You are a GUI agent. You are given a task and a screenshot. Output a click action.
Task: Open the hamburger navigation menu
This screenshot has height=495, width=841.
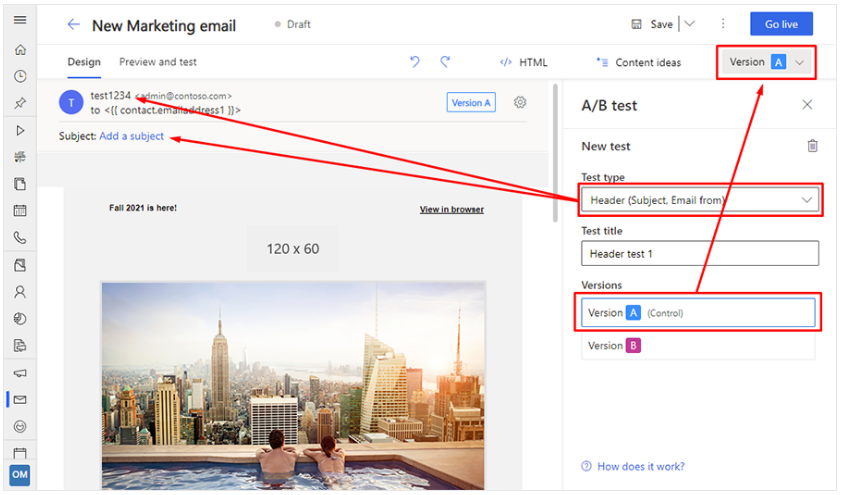[20, 20]
